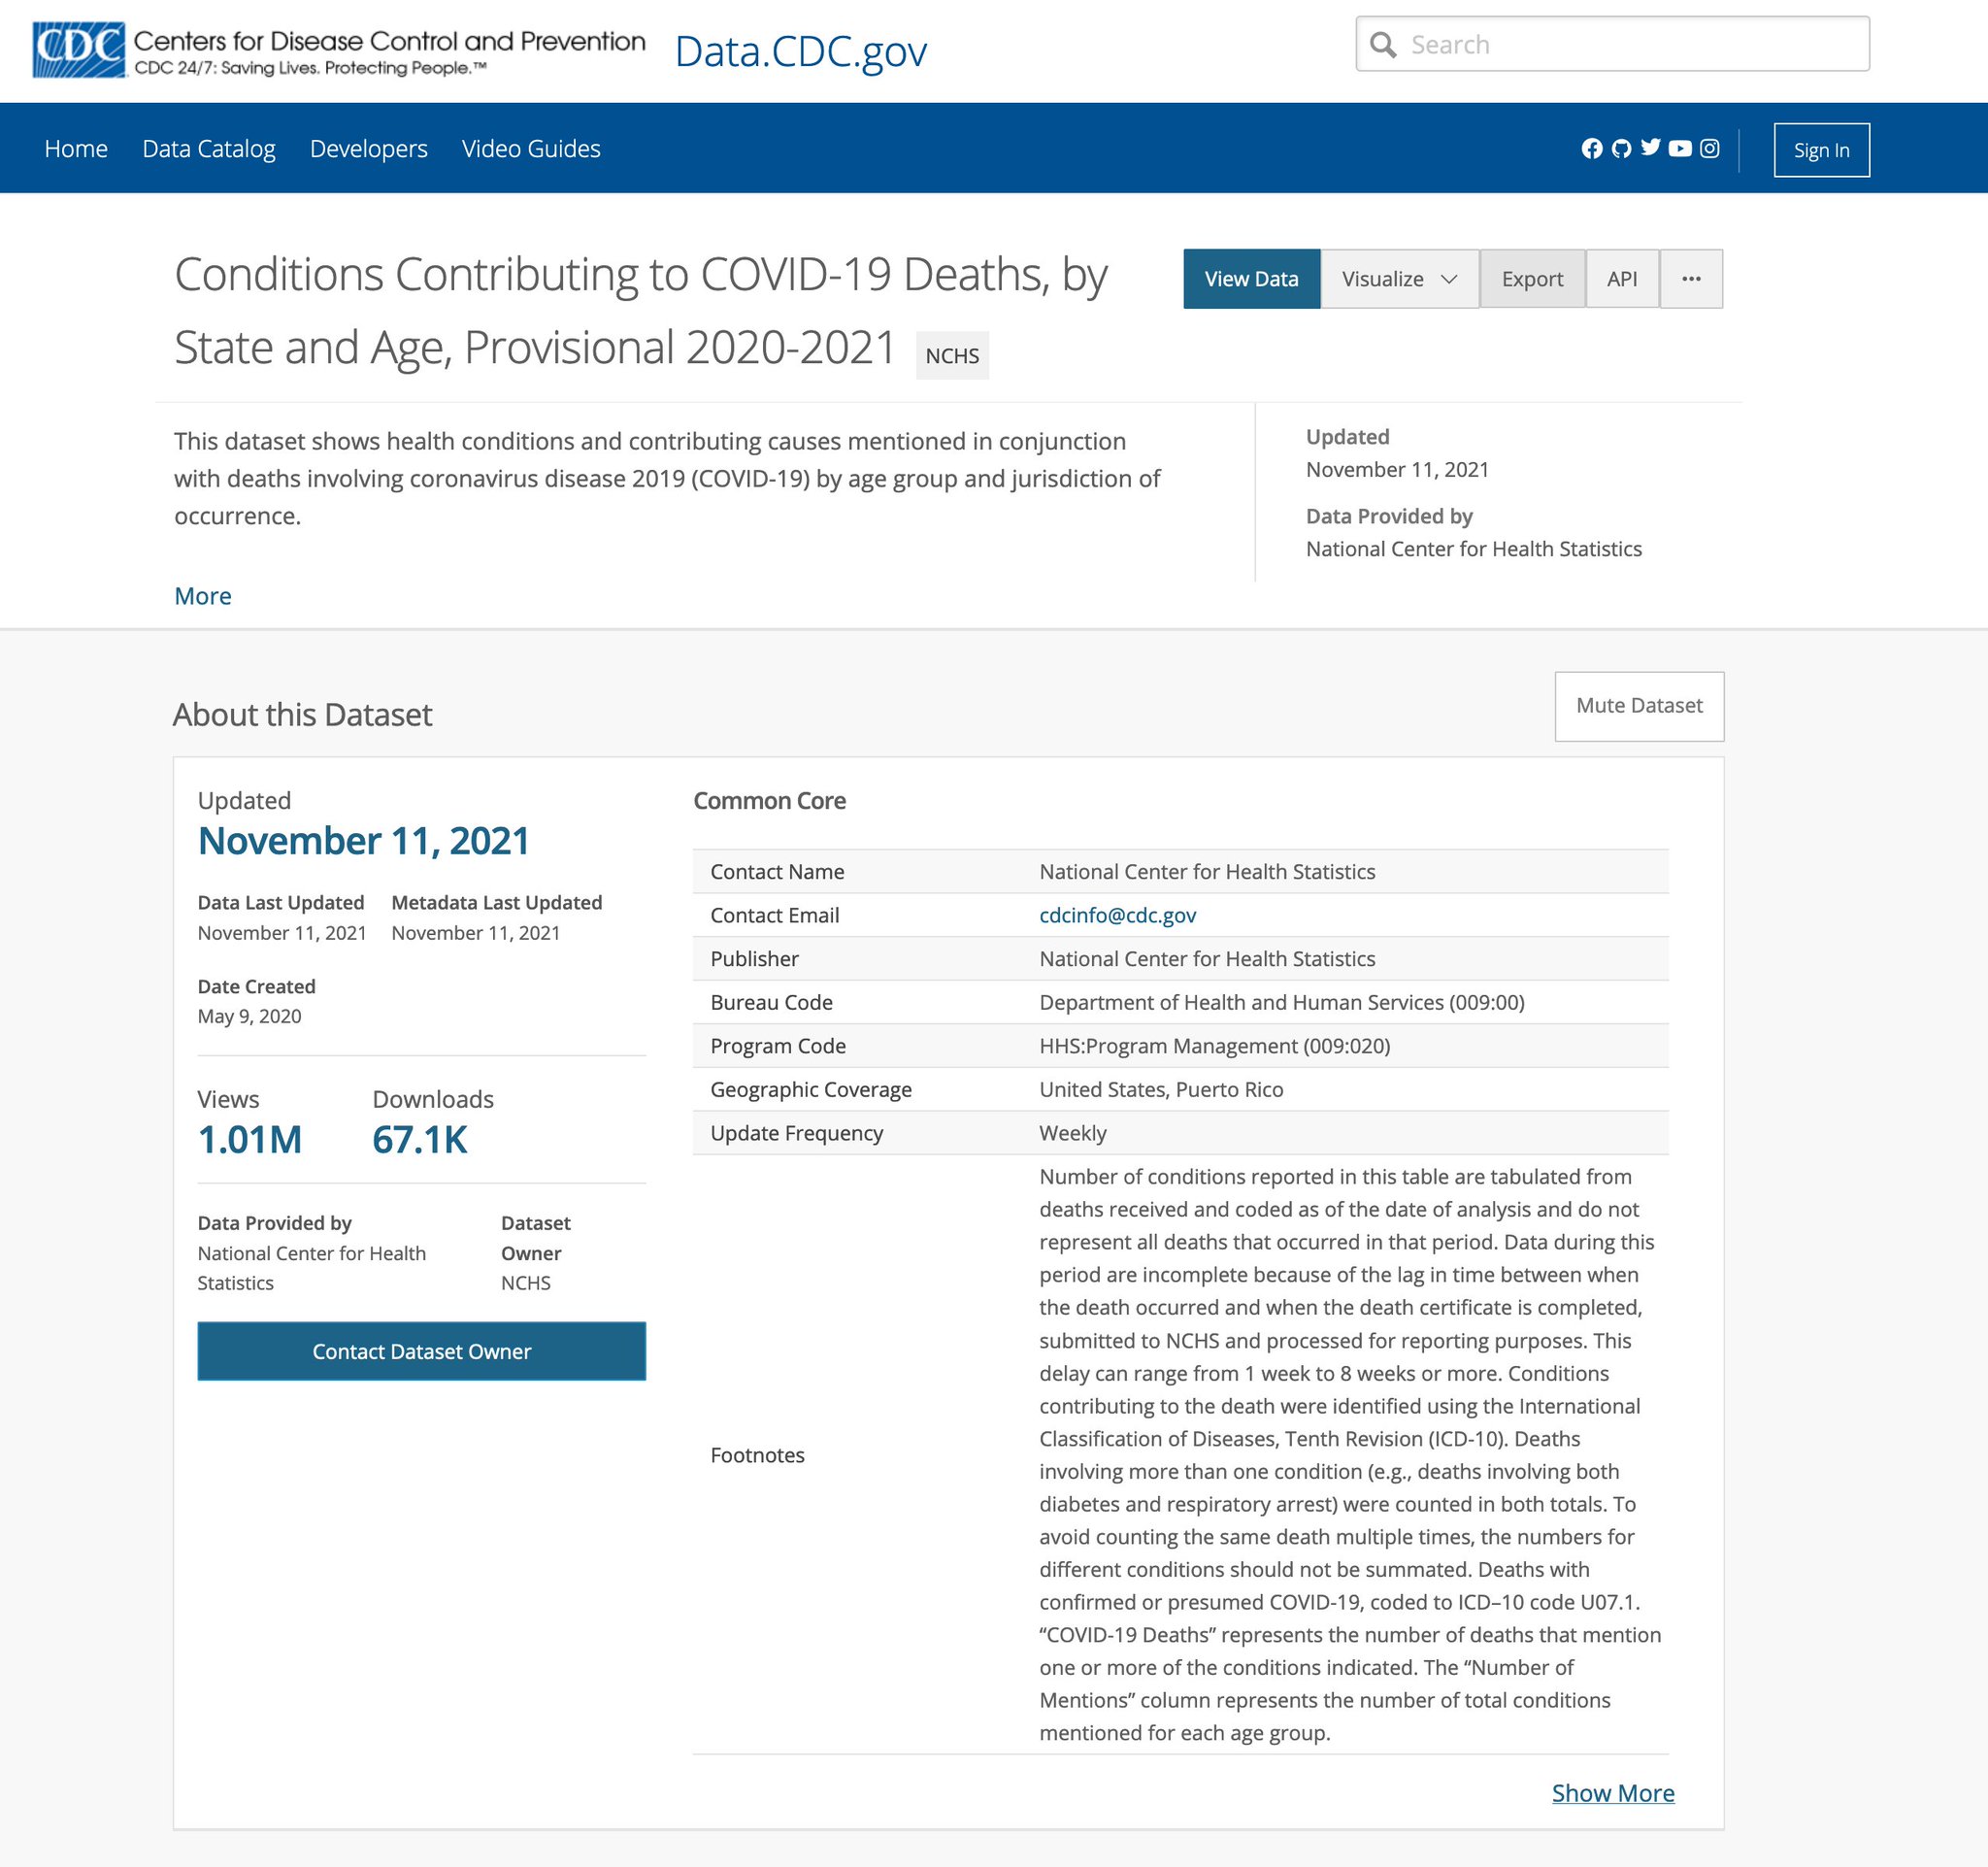Click the View Data button
1988x1867 pixels.
pyautogui.click(x=1251, y=279)
